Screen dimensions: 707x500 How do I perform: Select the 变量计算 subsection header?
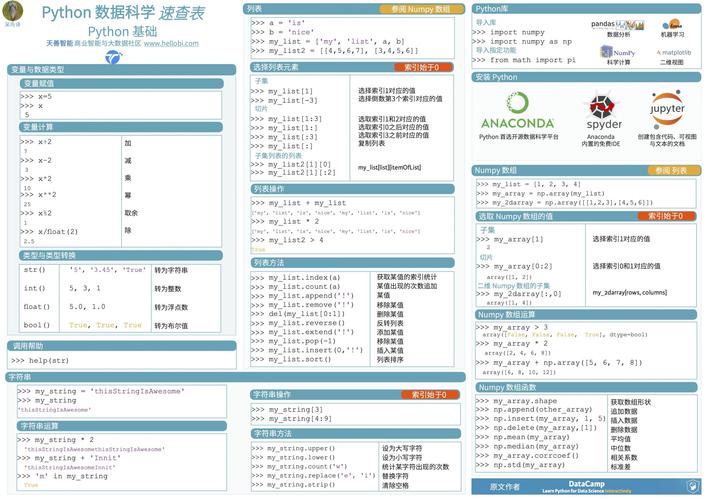(121, 127)
